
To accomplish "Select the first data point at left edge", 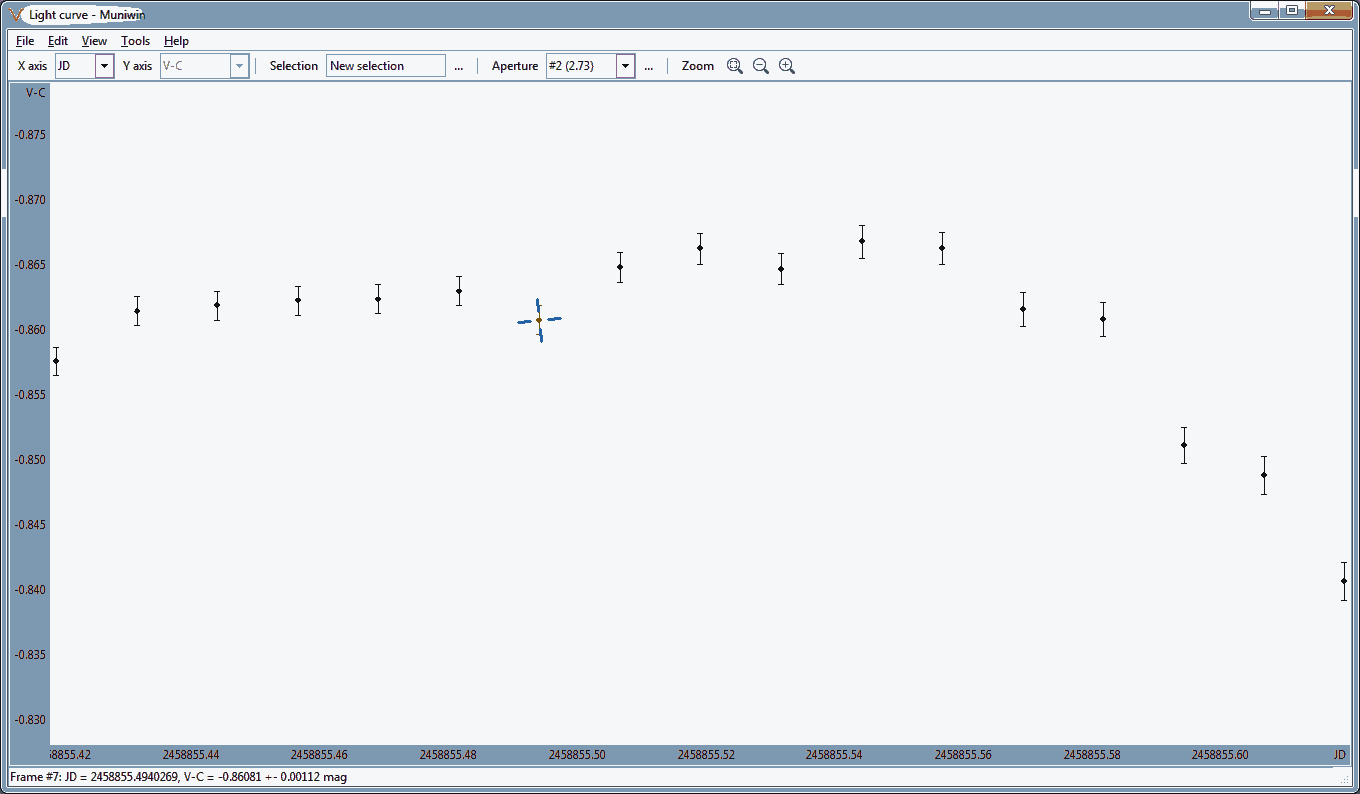I will click(56, 361).
